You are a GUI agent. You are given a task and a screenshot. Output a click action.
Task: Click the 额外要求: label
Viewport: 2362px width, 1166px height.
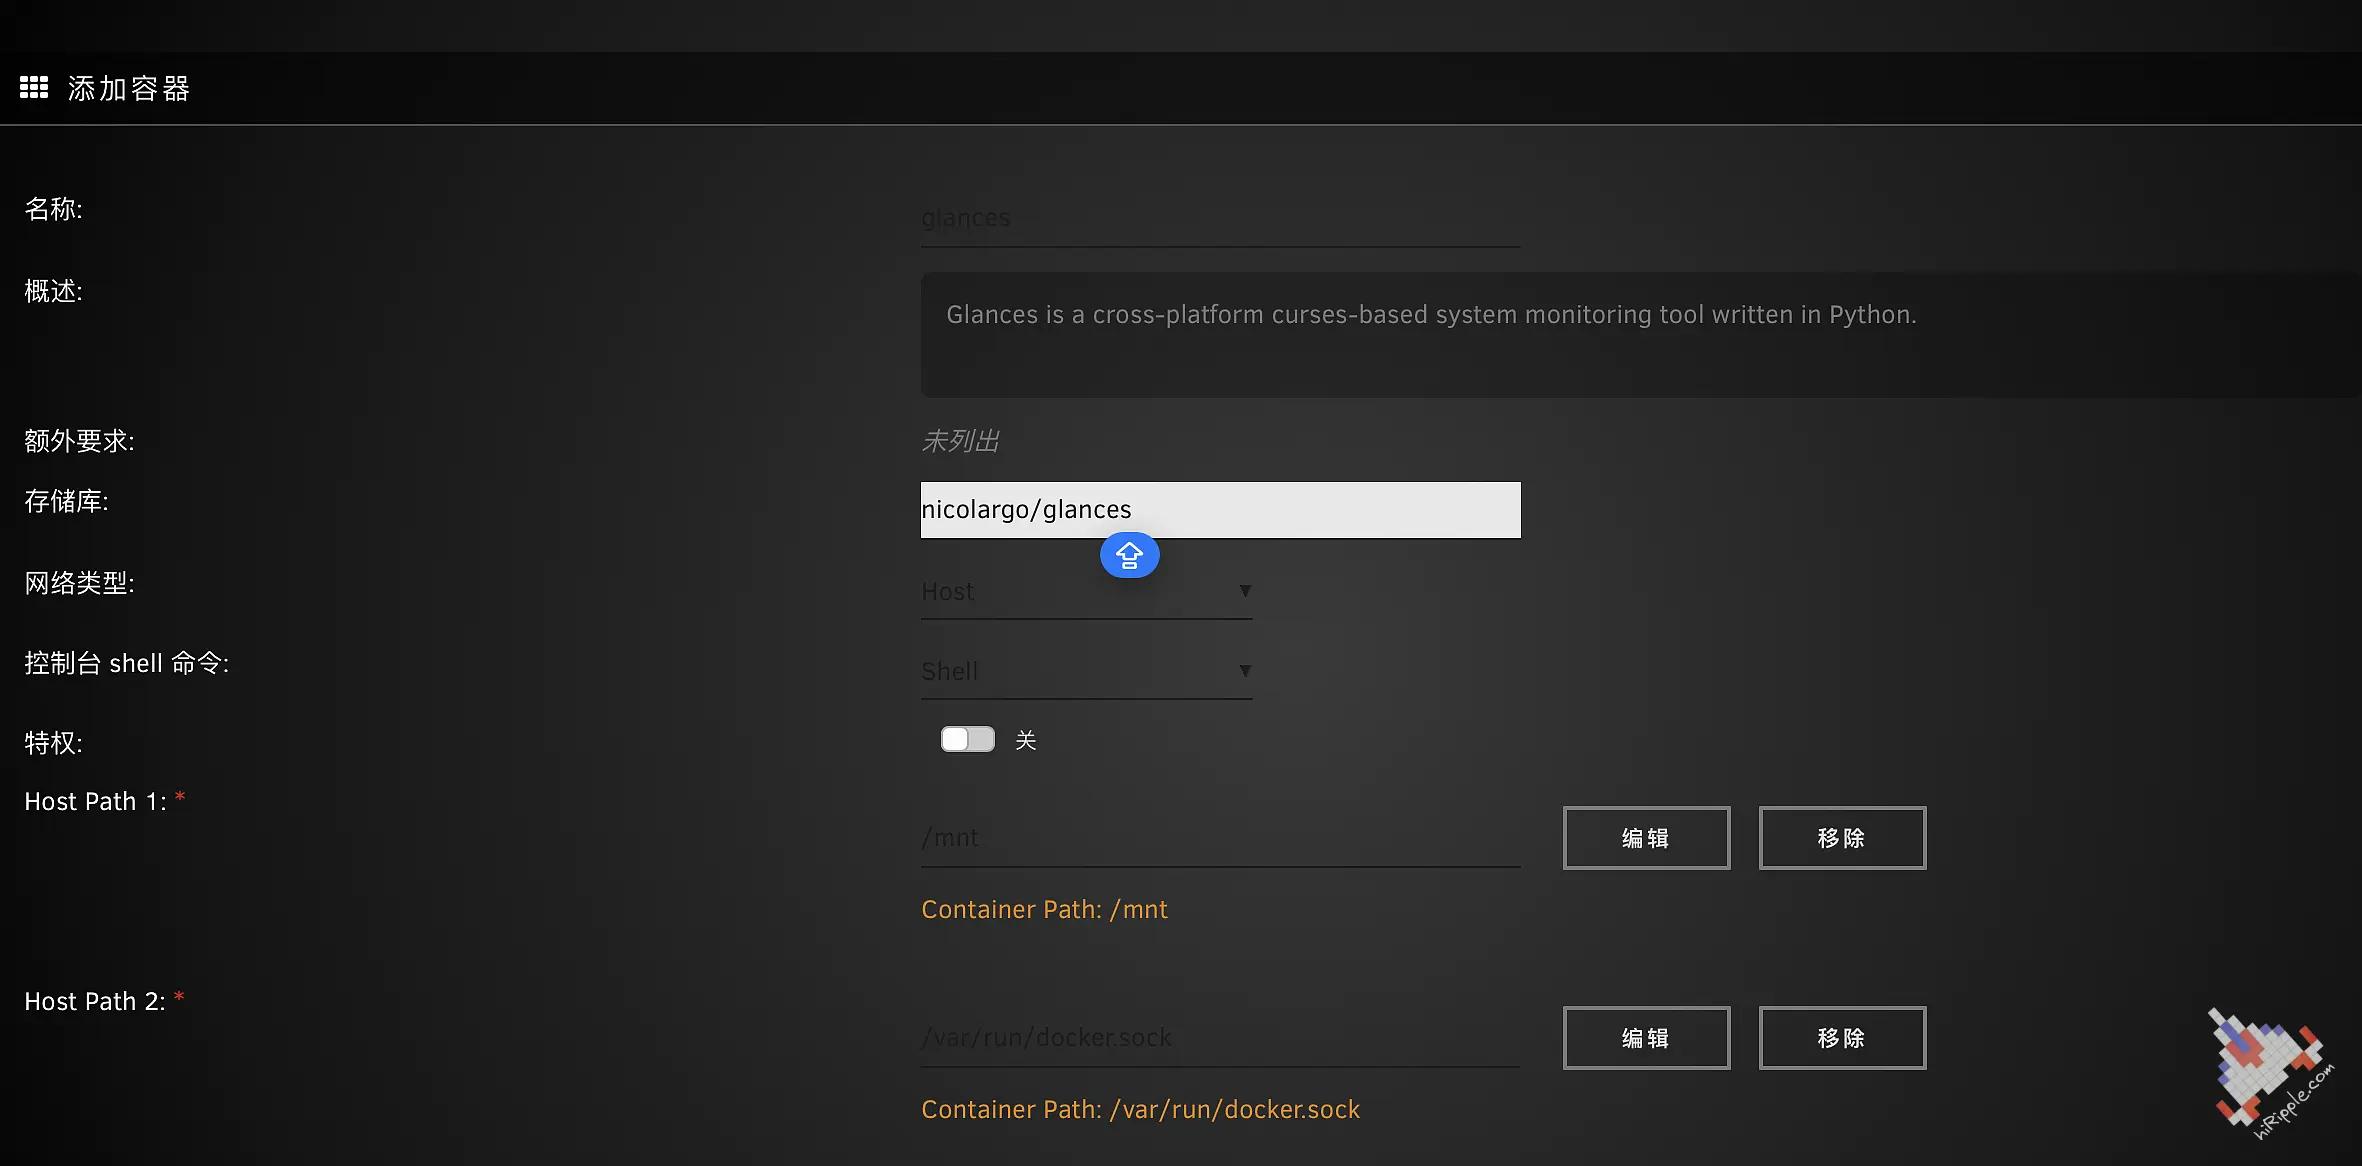pos(79,441)
